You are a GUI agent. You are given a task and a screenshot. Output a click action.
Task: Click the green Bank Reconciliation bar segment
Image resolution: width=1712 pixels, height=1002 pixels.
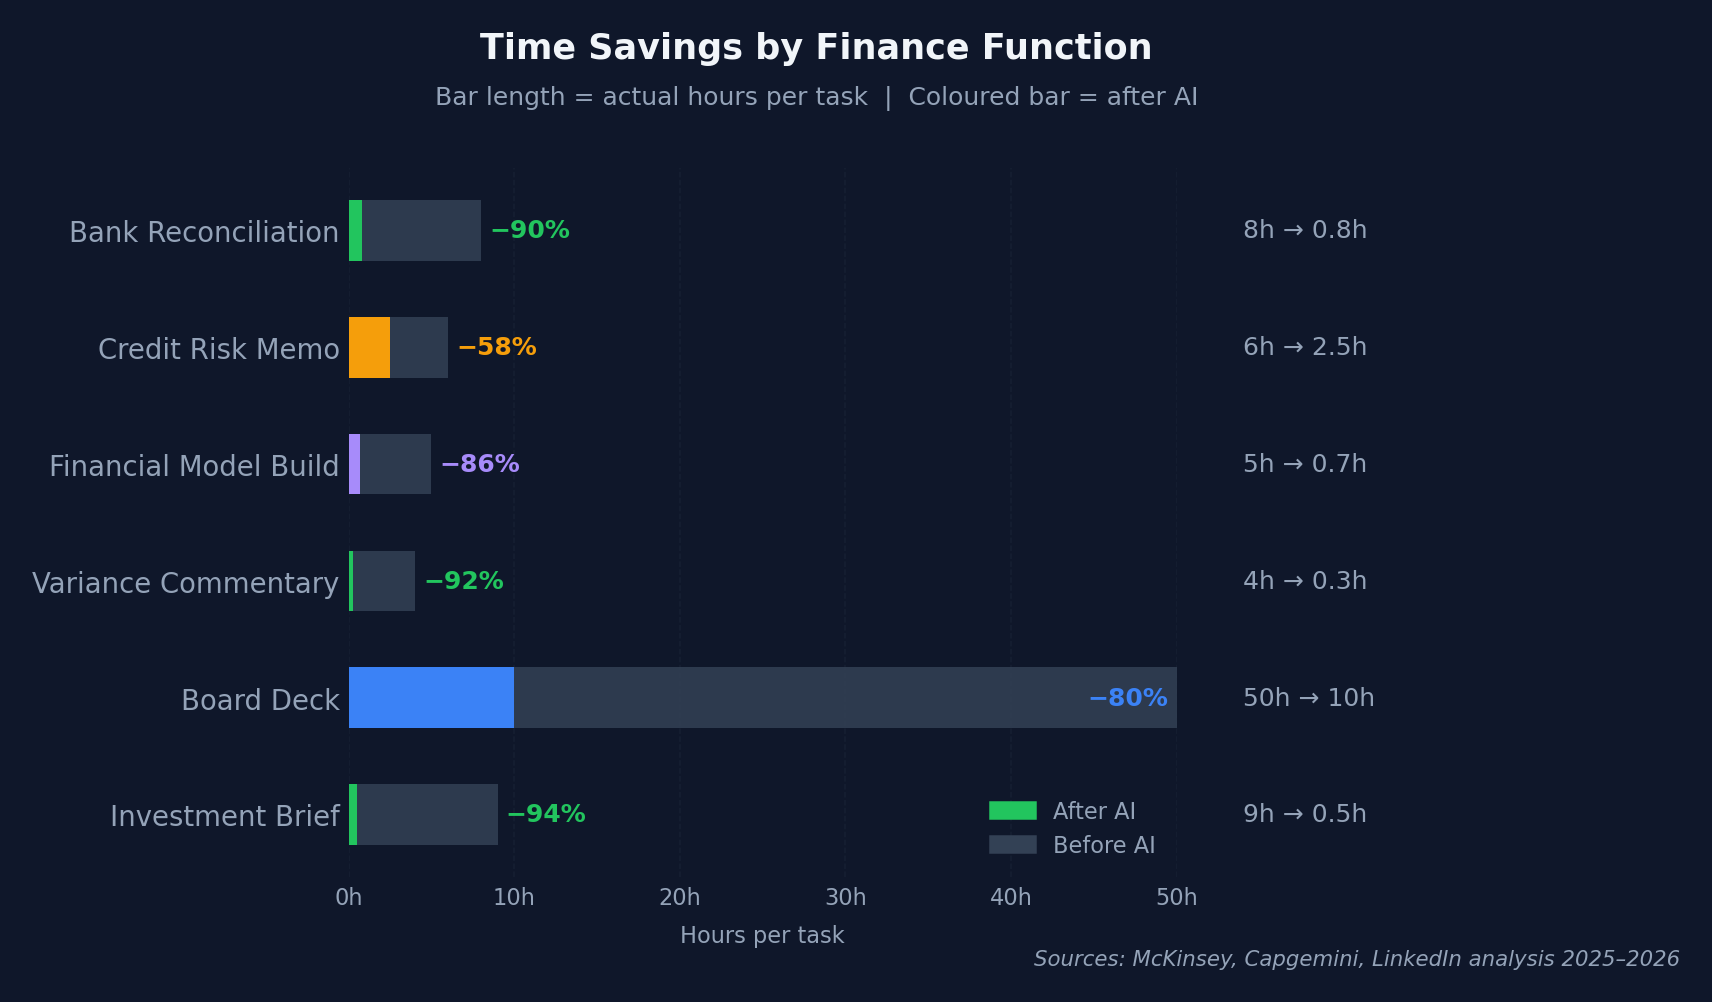[x=355, y=230]
